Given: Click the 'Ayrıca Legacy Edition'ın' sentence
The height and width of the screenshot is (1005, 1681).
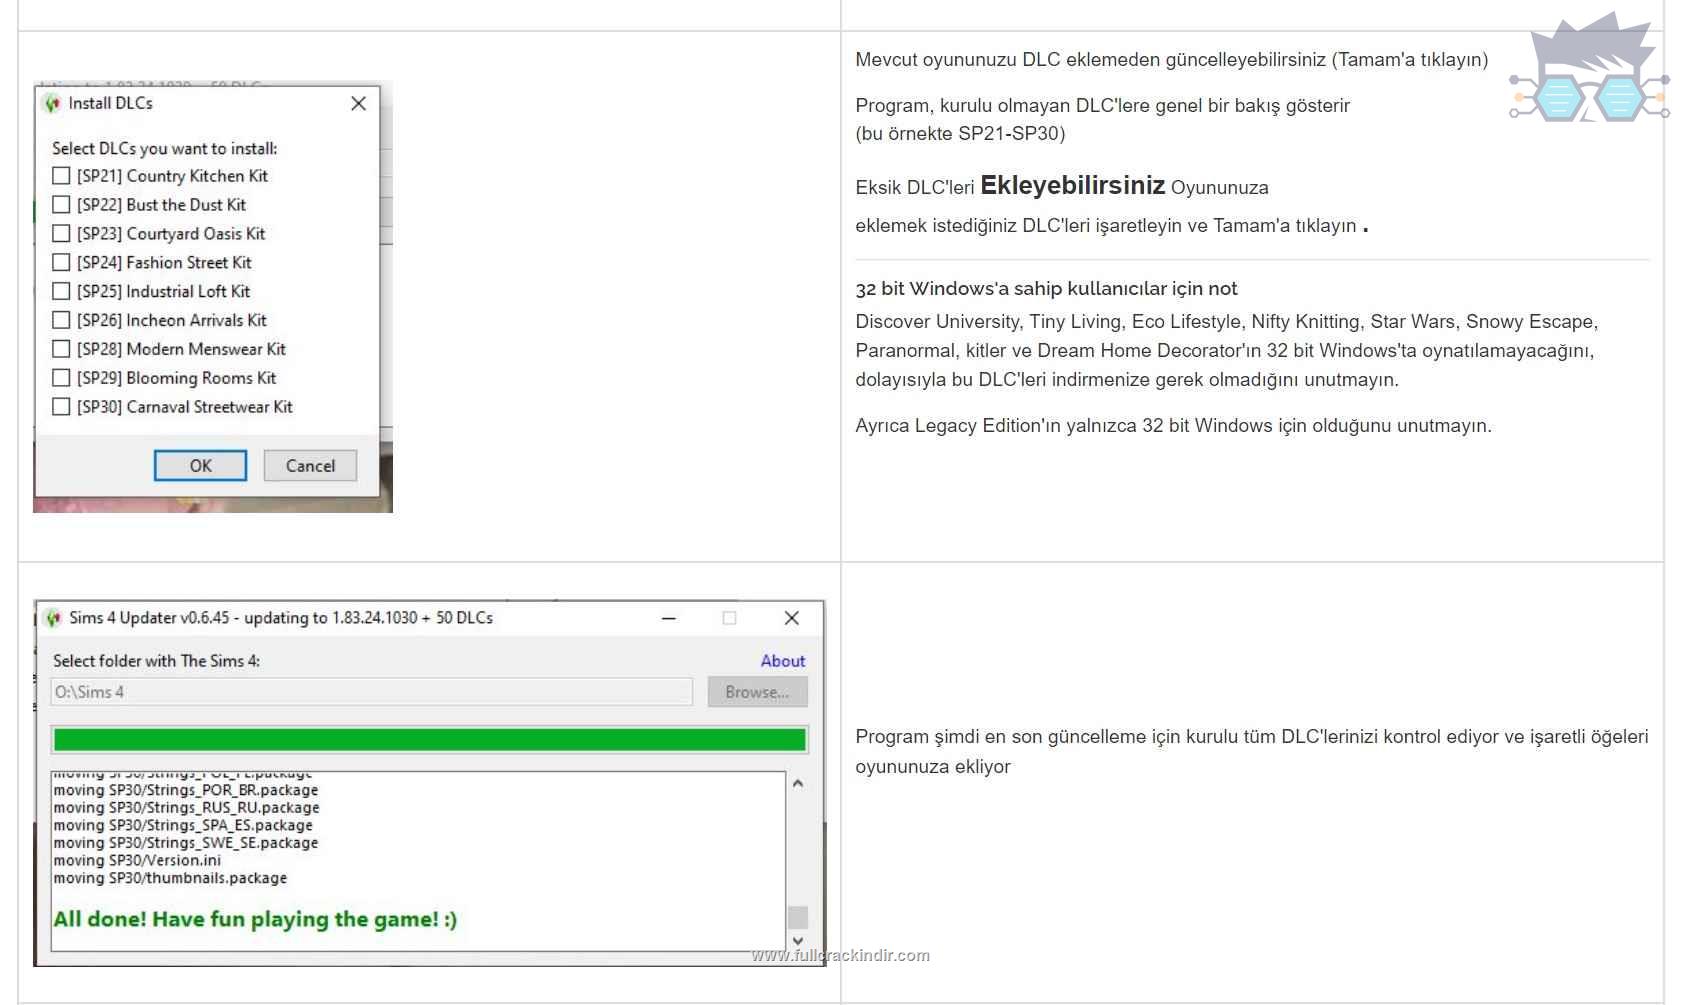Looking at the screenshot, I should pyautogui.click(x=1173, y=426).
